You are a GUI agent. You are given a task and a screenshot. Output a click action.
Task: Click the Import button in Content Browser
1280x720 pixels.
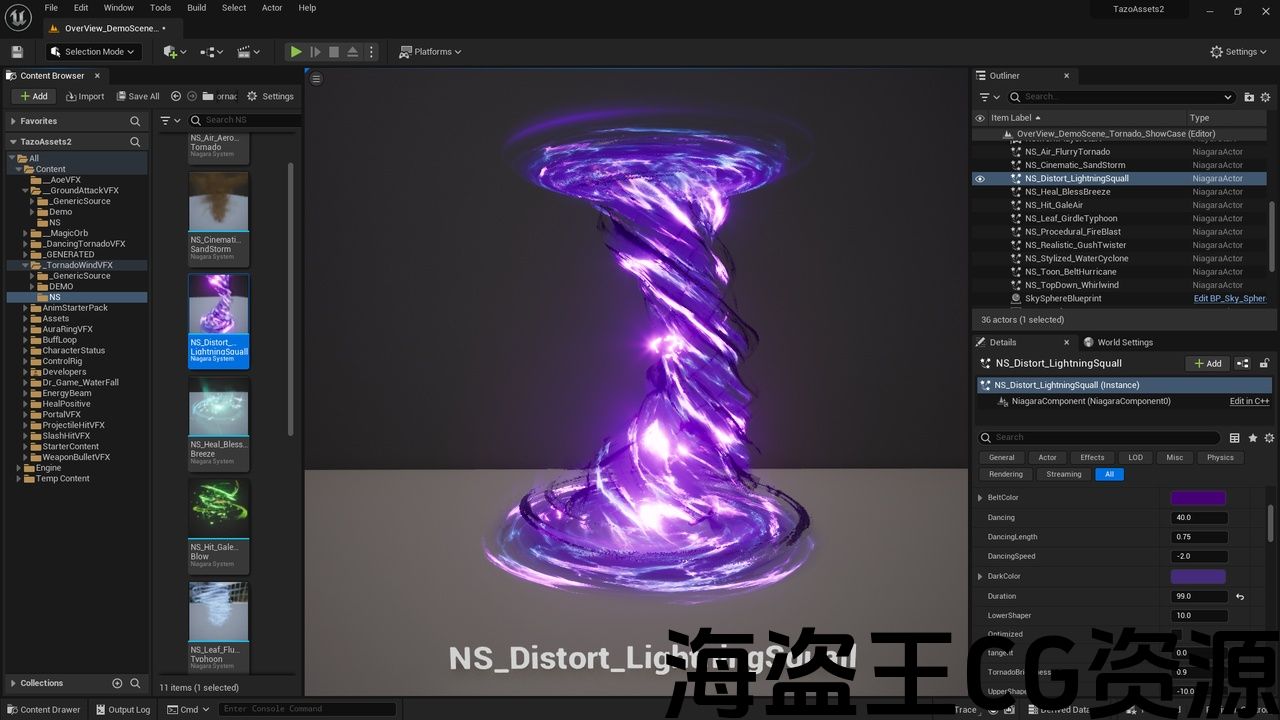85,96
